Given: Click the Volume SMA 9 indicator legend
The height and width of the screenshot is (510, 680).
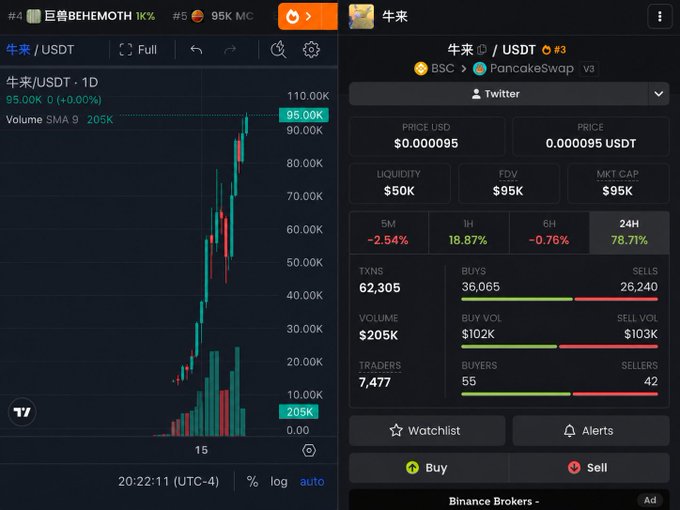Looking at the screenshot, I should click(x=59, y=120).
